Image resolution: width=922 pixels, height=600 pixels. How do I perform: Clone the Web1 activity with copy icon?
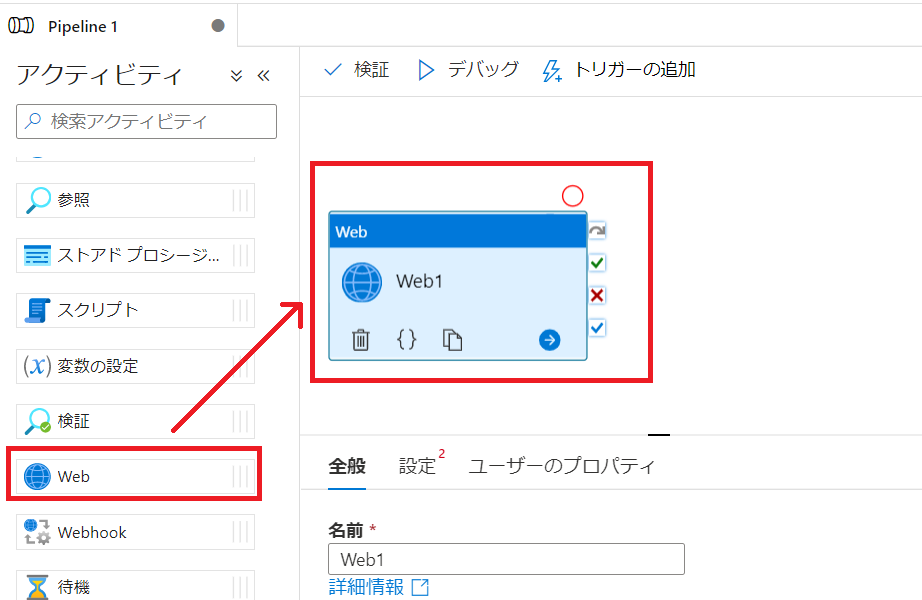[x=453, y=341]
